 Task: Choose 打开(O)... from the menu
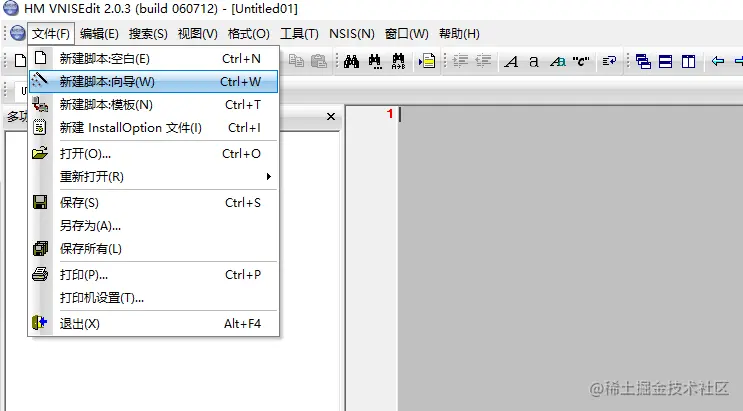[x=154, y=154]
